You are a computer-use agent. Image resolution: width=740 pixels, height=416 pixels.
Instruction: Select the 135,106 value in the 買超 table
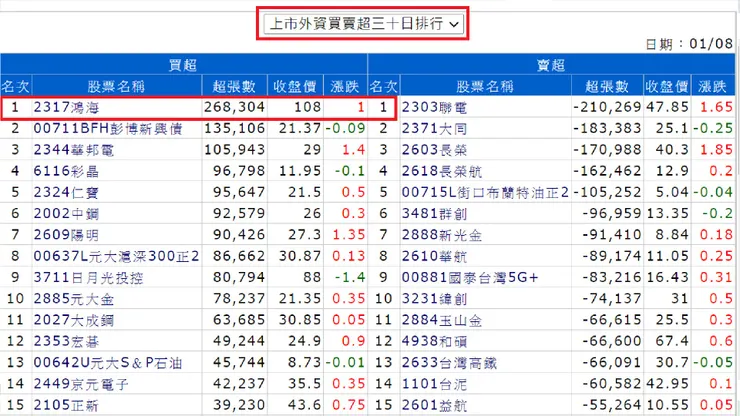coord(234,128)
